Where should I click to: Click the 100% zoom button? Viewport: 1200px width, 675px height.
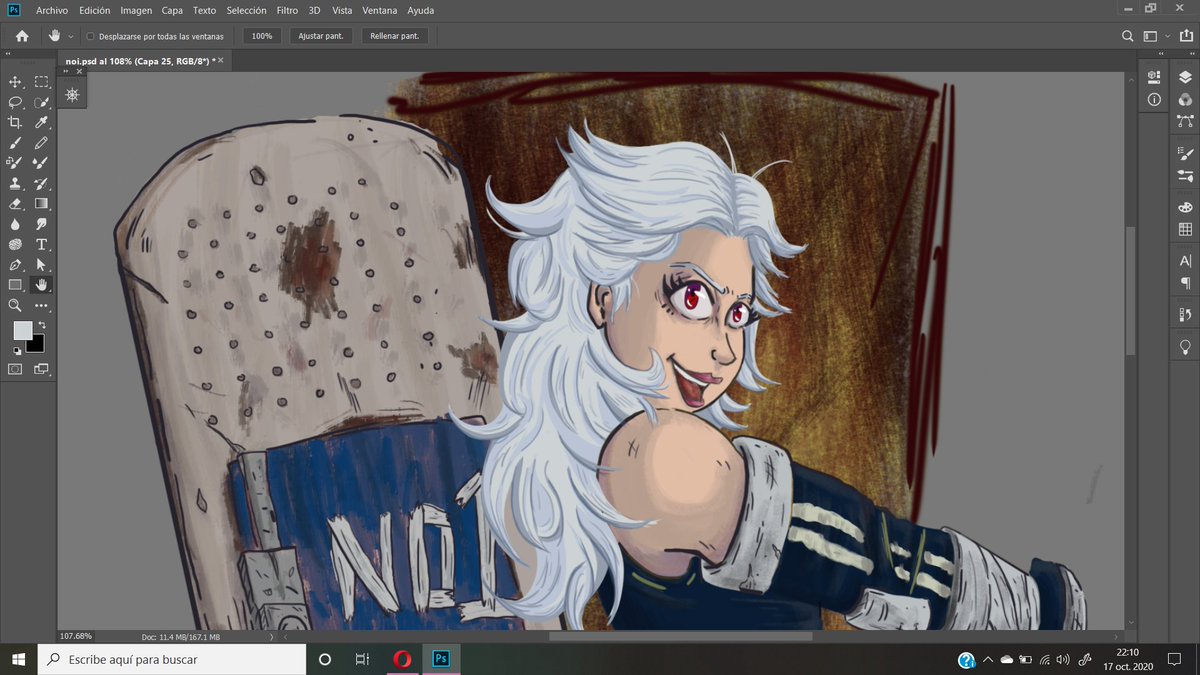(262, 36)
